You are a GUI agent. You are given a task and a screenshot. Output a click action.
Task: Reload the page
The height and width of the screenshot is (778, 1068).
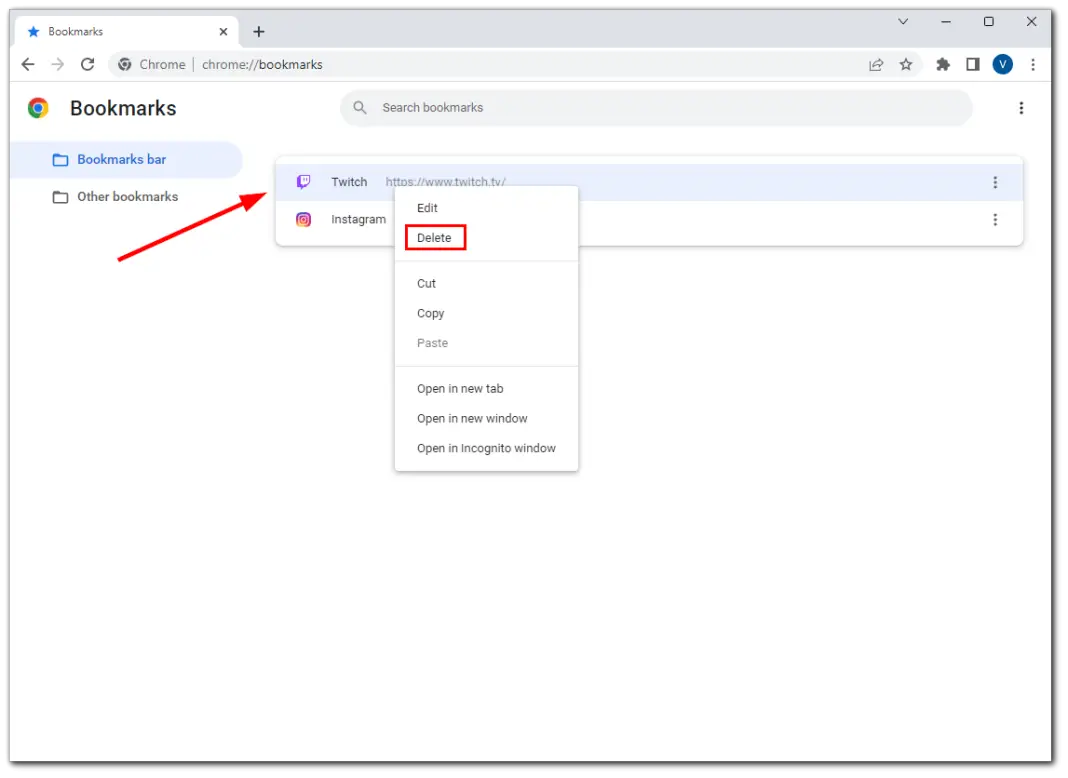point(87,64)
